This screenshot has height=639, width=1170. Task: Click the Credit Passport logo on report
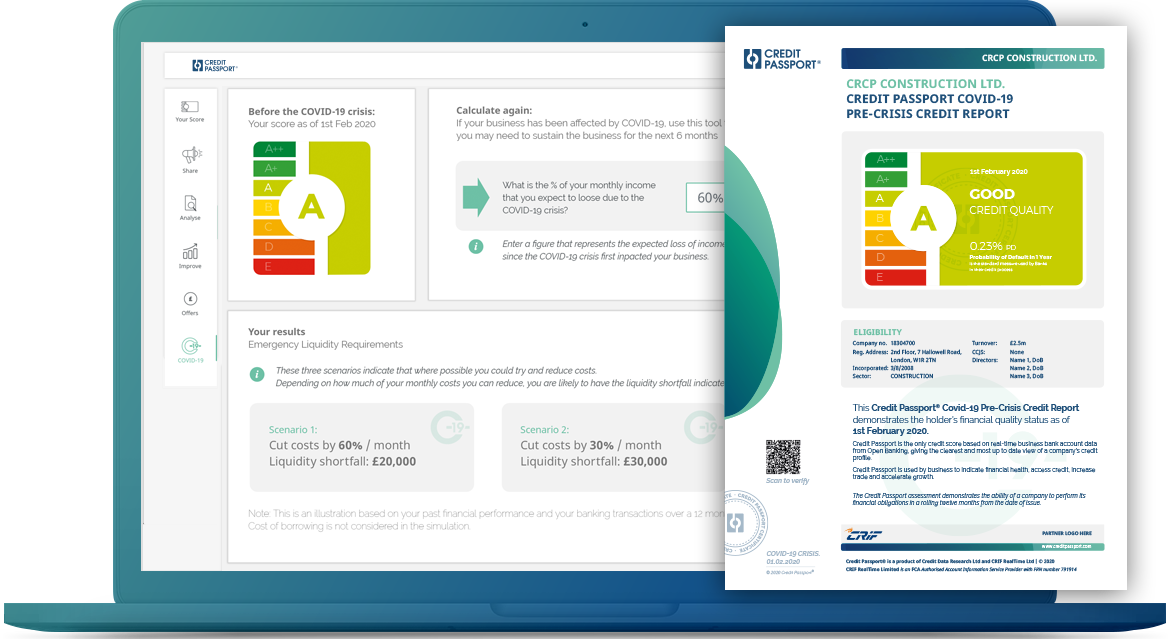(781, 59)
